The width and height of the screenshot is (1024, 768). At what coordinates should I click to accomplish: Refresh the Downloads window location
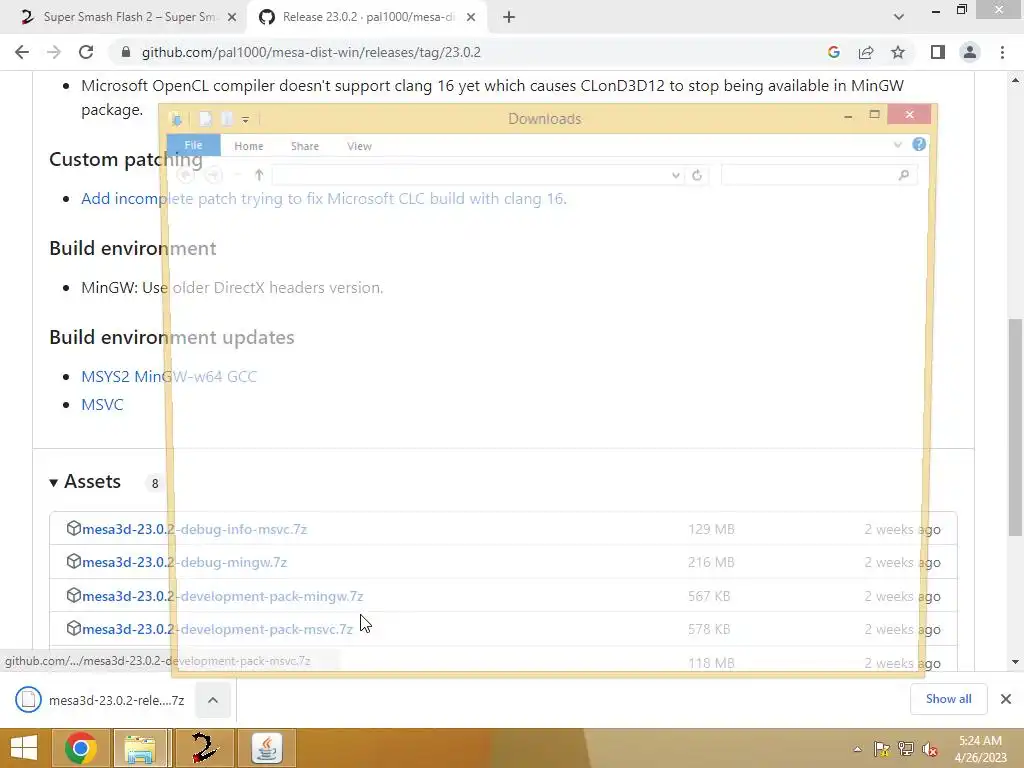point(697,175)
